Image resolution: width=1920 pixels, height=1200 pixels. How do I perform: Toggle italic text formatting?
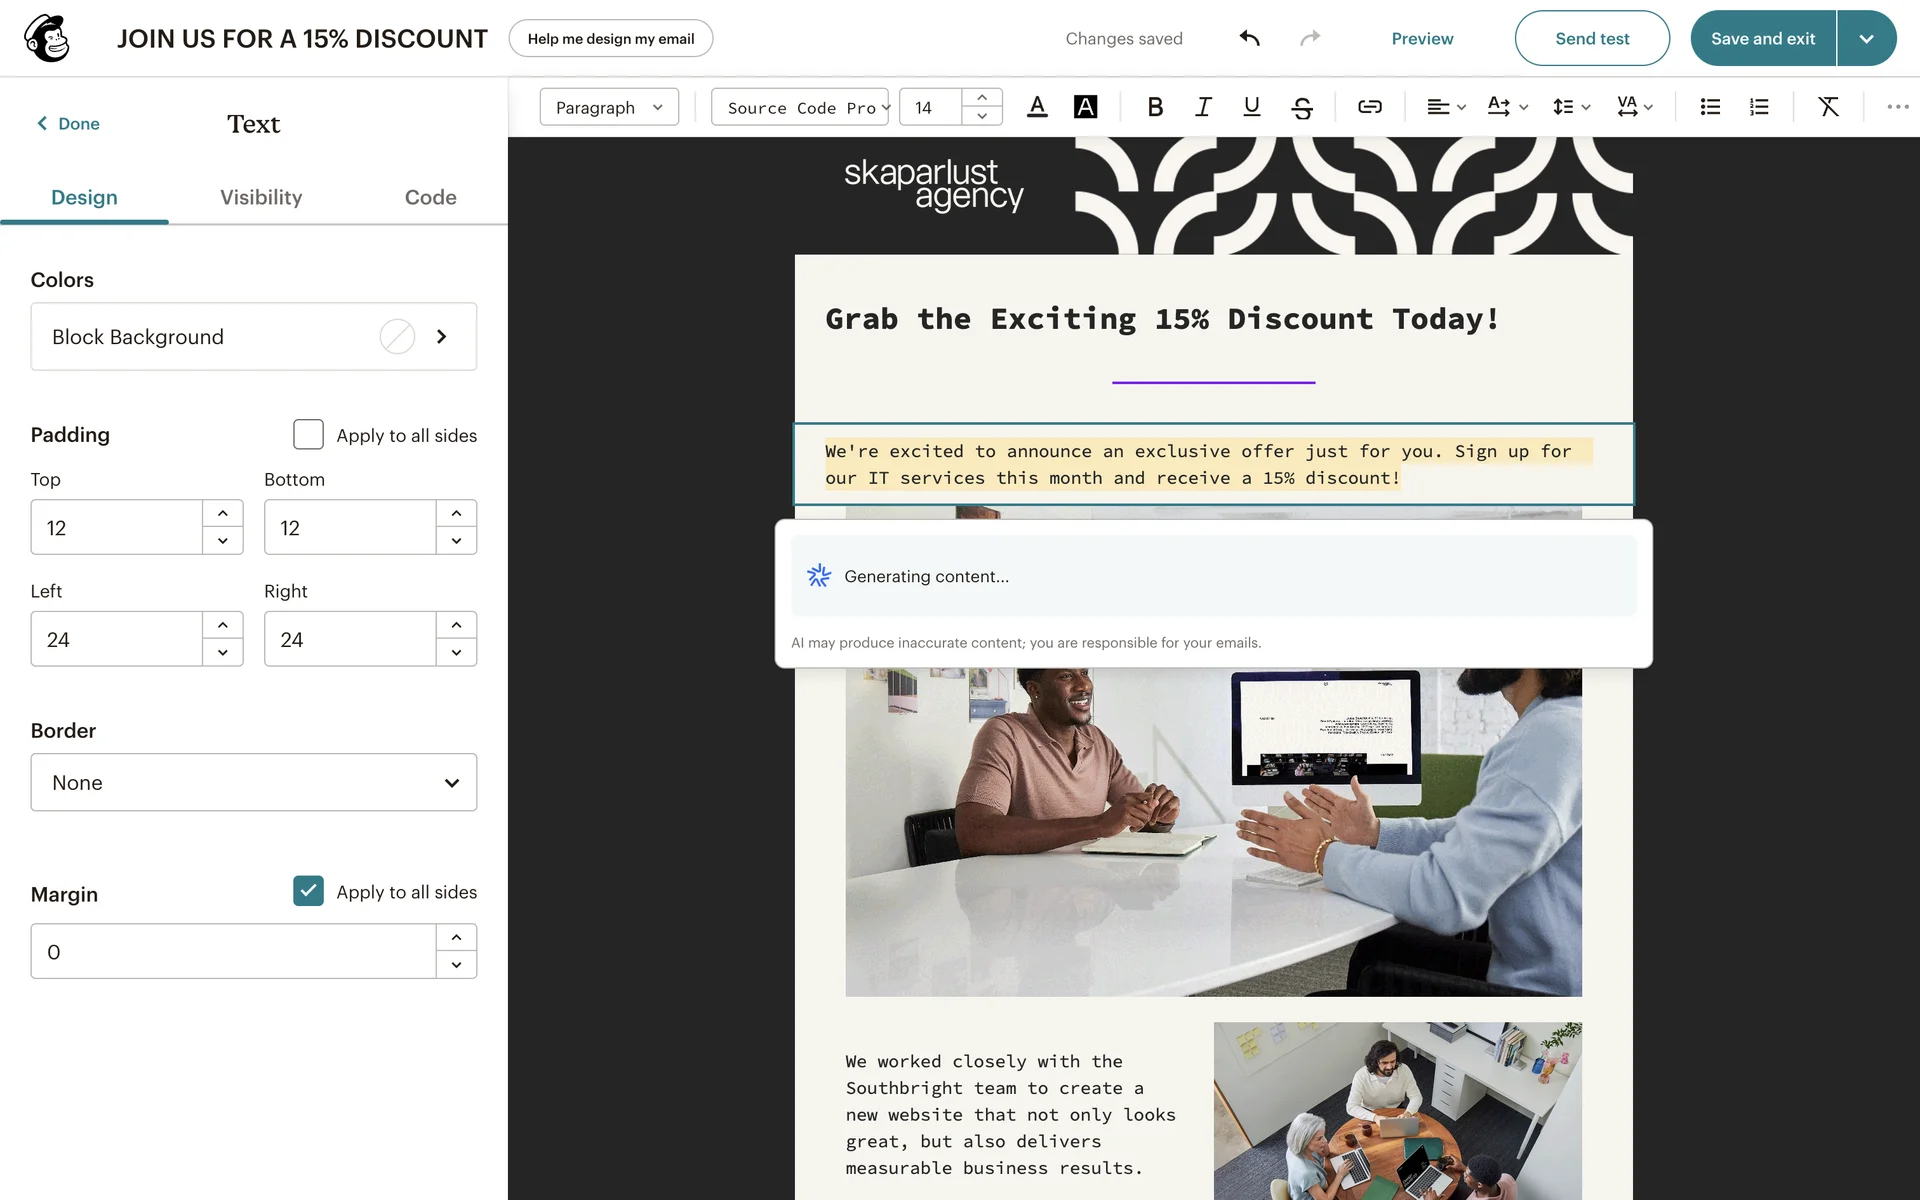(1203, 107)
